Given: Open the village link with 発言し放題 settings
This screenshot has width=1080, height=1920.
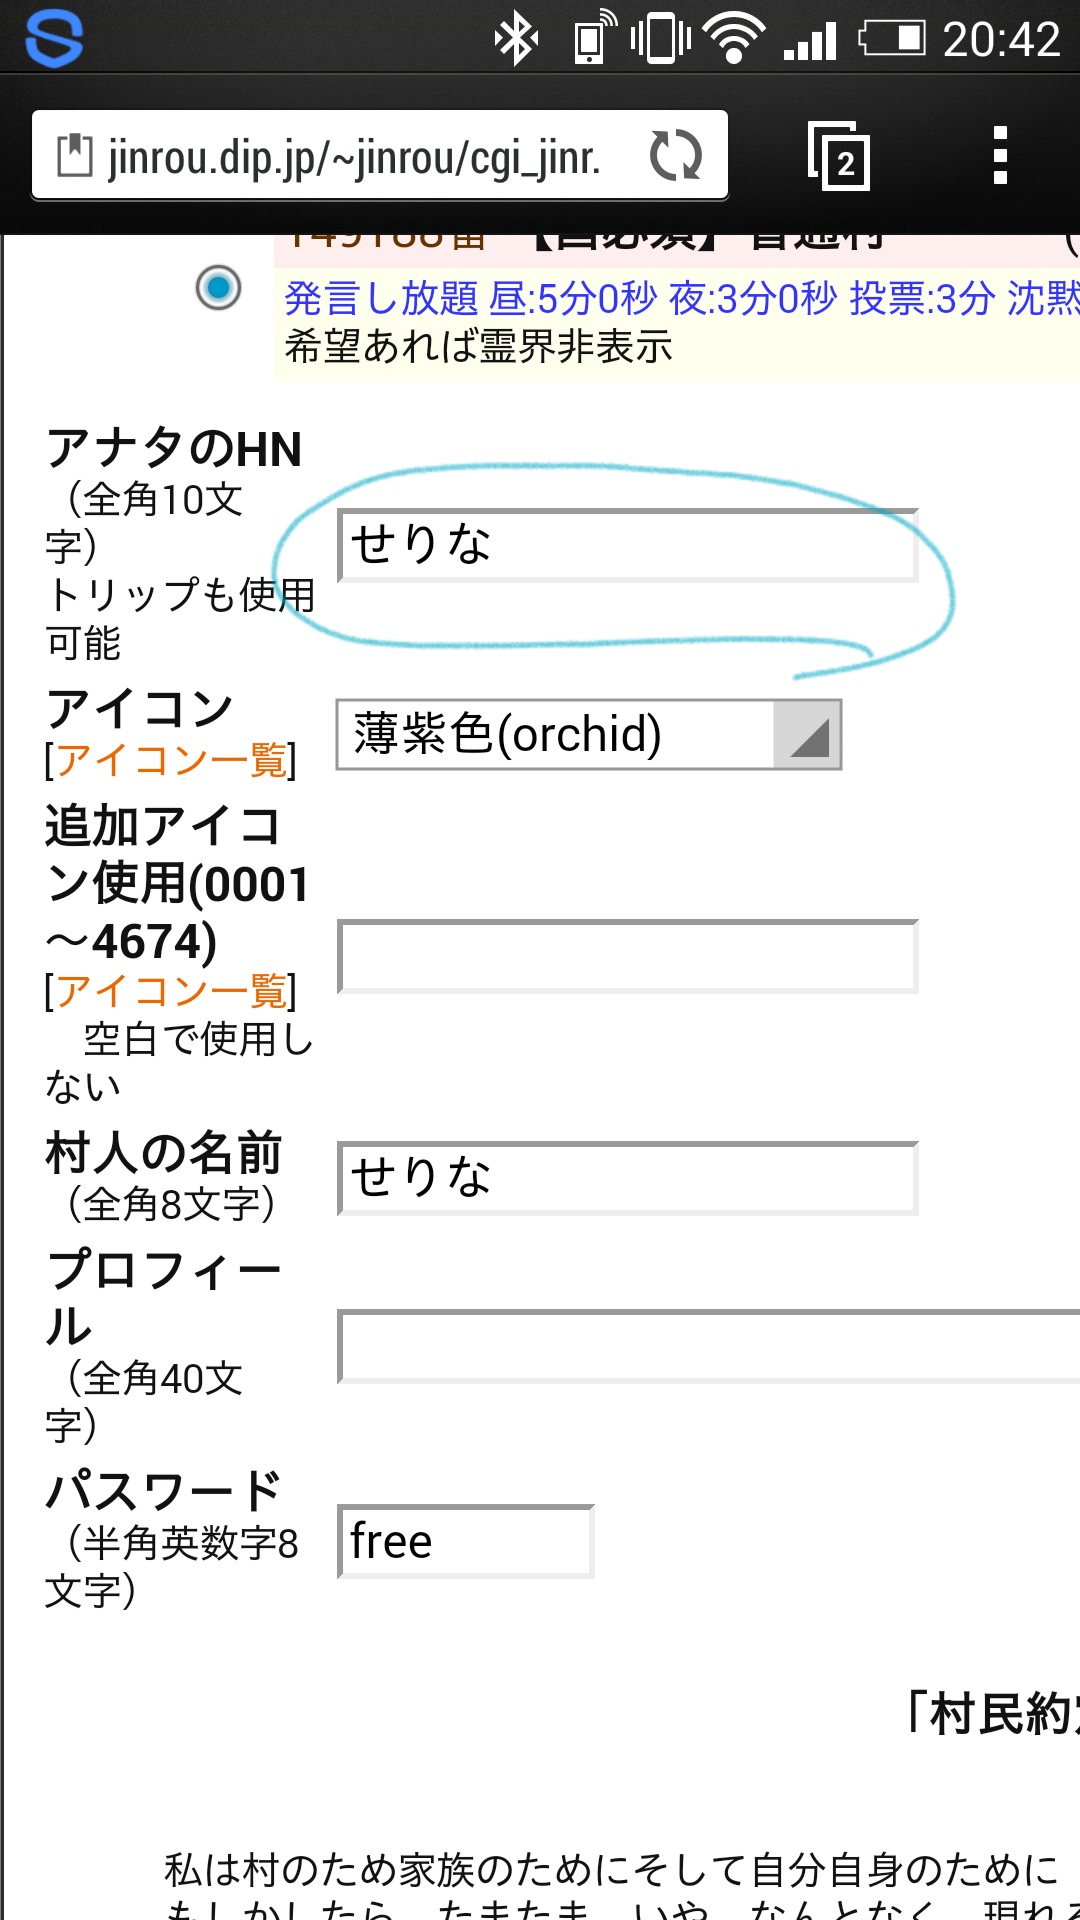Looking at the screenshot, I should 680,298.
